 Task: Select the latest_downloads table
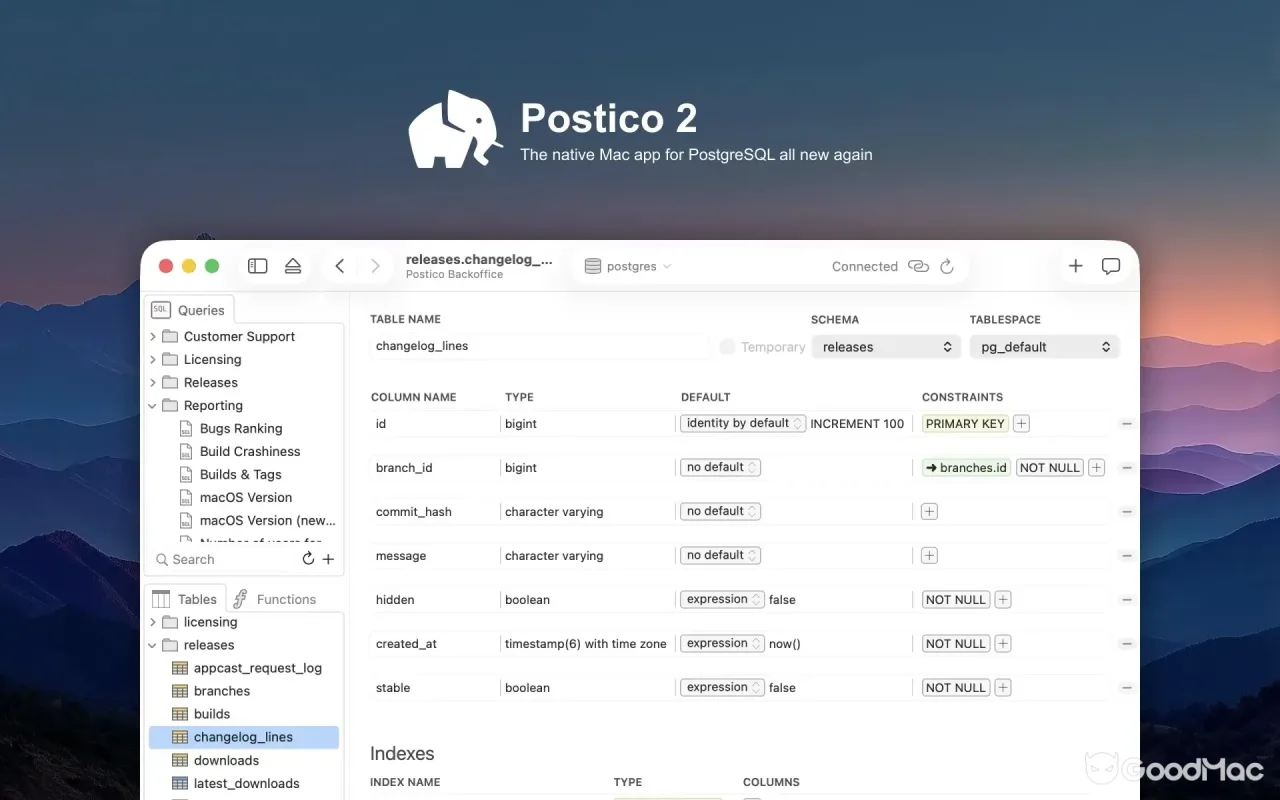tap(247, 783)
